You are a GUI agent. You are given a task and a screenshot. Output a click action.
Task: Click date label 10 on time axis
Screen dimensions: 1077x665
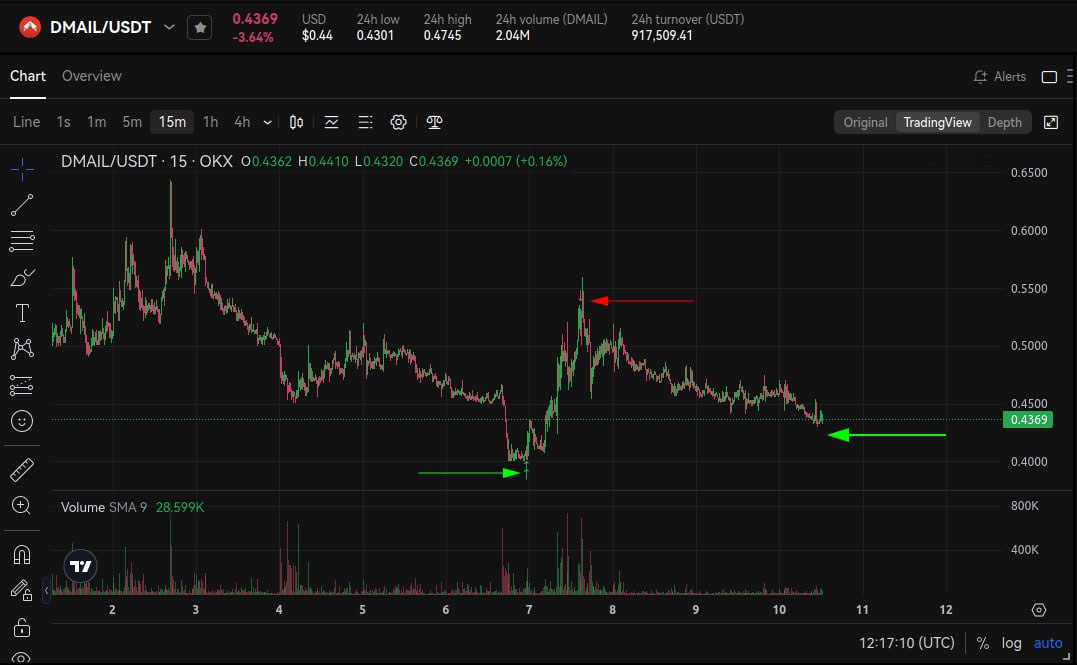pyautogui.click(x=779, y=609)
